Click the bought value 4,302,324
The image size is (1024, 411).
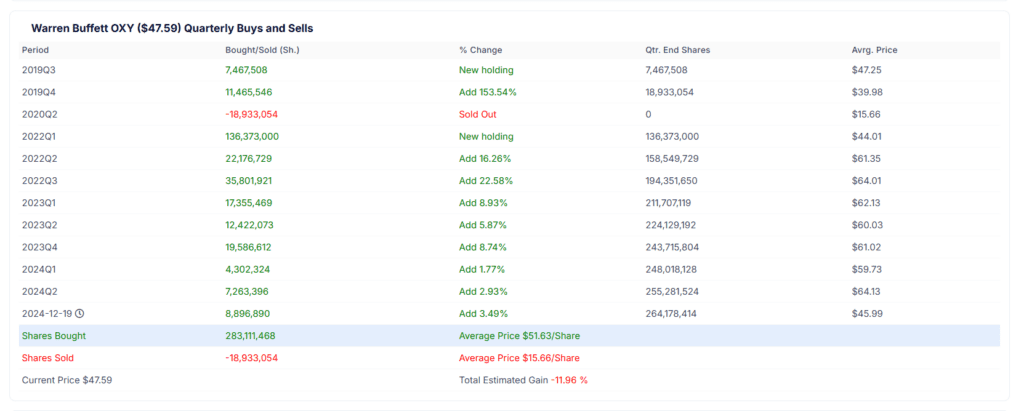(x=247, y=269)
